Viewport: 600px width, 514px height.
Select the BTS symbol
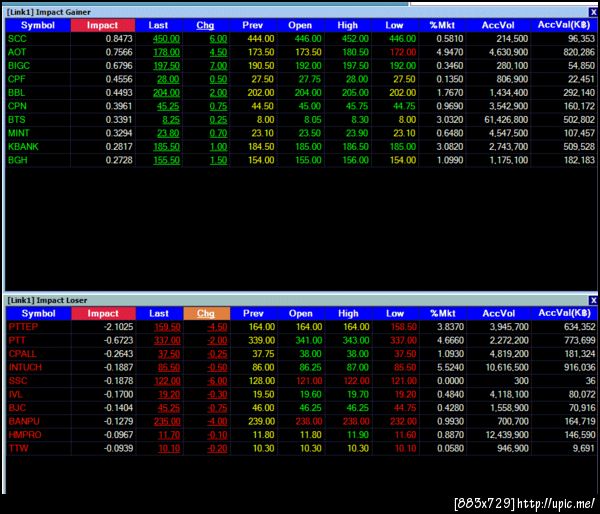tap(16, 120)
